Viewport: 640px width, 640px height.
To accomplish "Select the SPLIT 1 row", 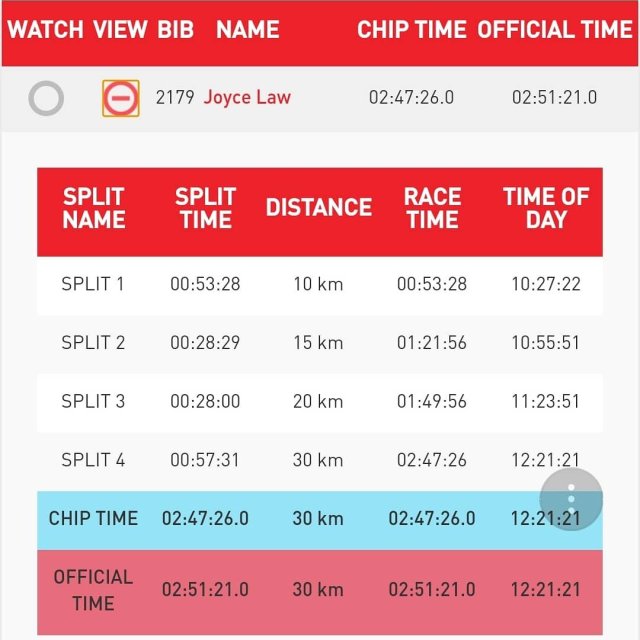I will 320,284.
